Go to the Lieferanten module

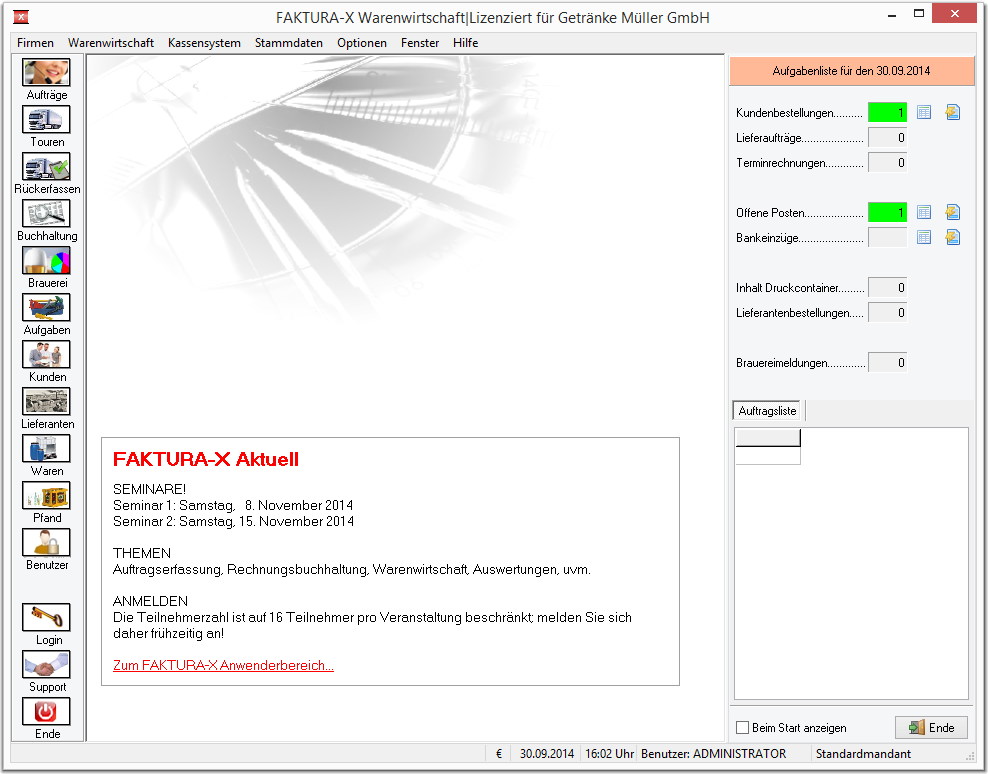(x=46, y=401)
